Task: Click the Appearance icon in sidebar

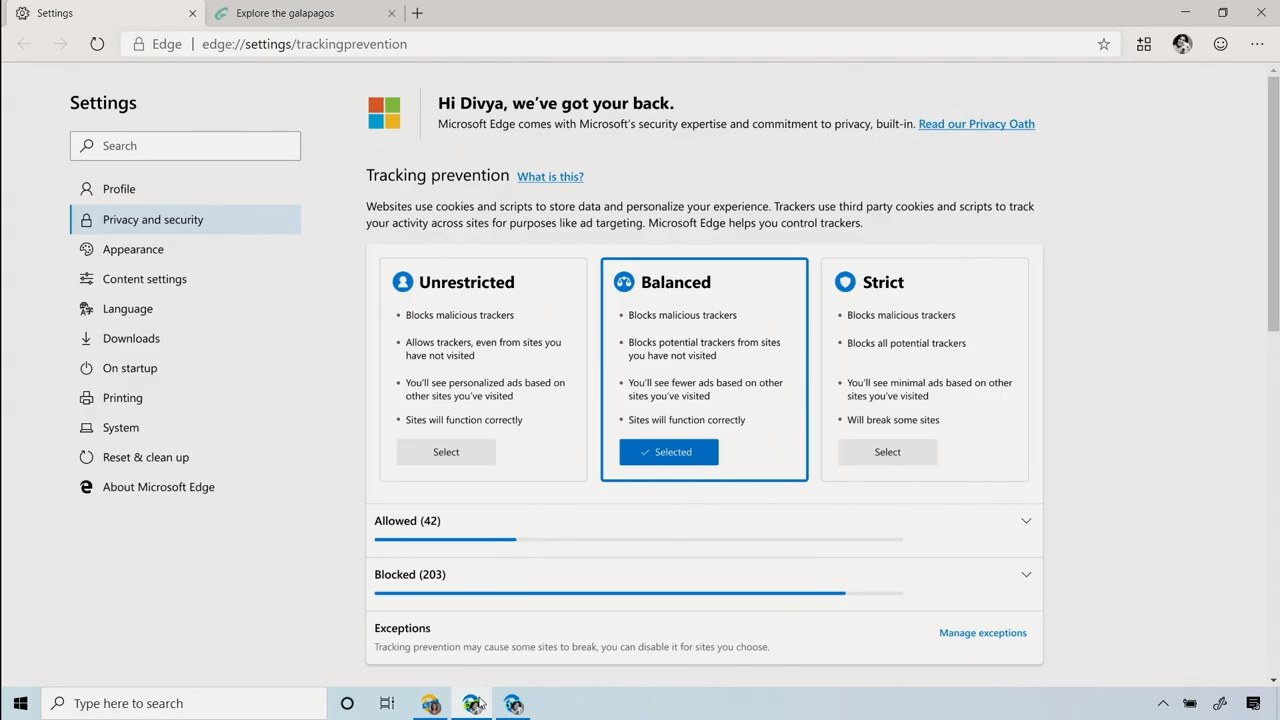Action: (x=86, y=249)
